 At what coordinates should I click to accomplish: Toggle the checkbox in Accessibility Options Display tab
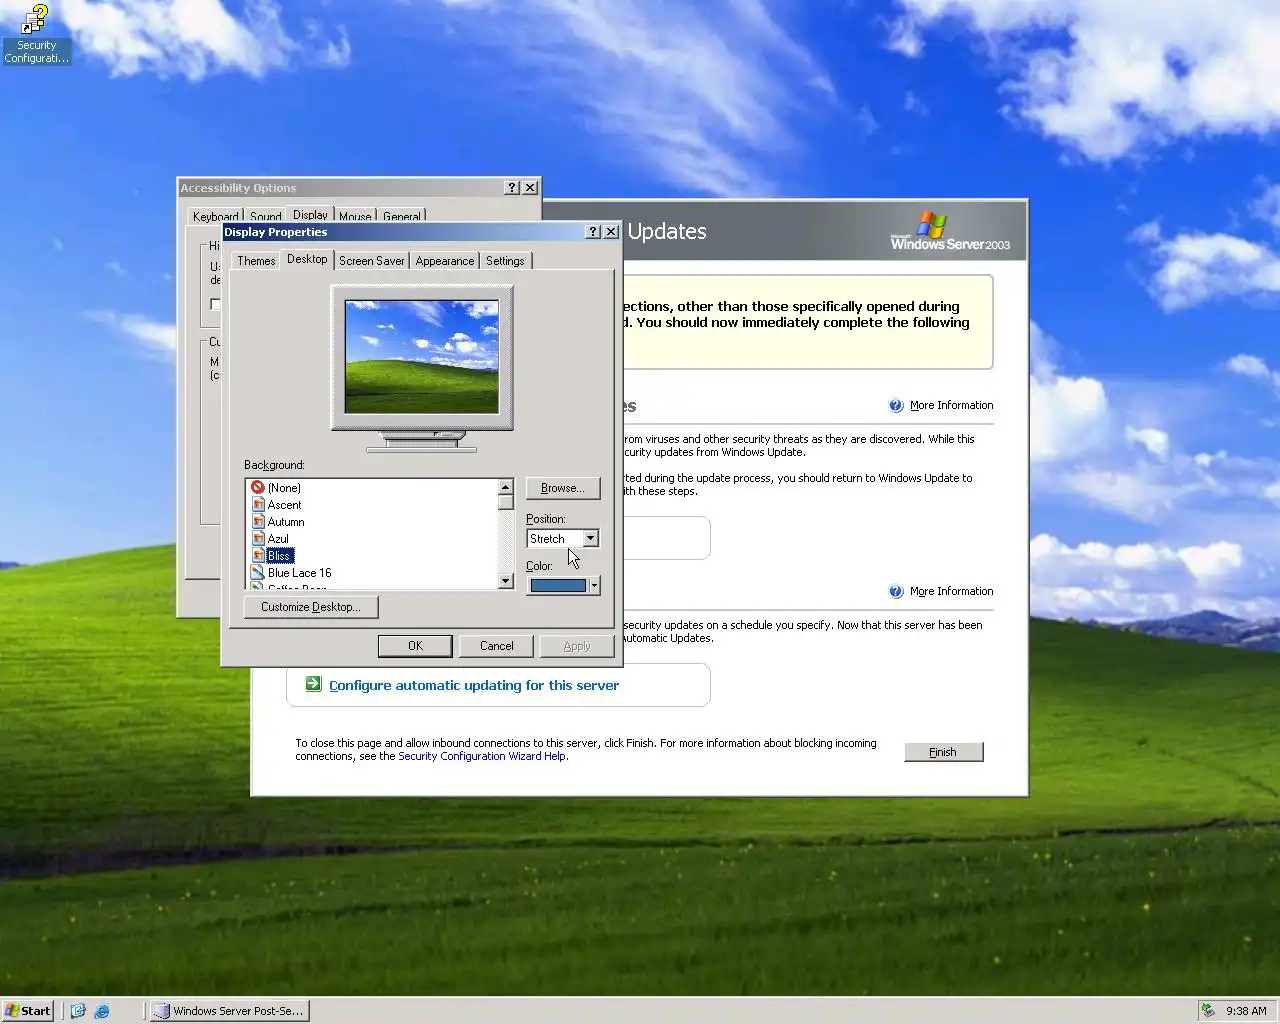[x=215, y=304]
